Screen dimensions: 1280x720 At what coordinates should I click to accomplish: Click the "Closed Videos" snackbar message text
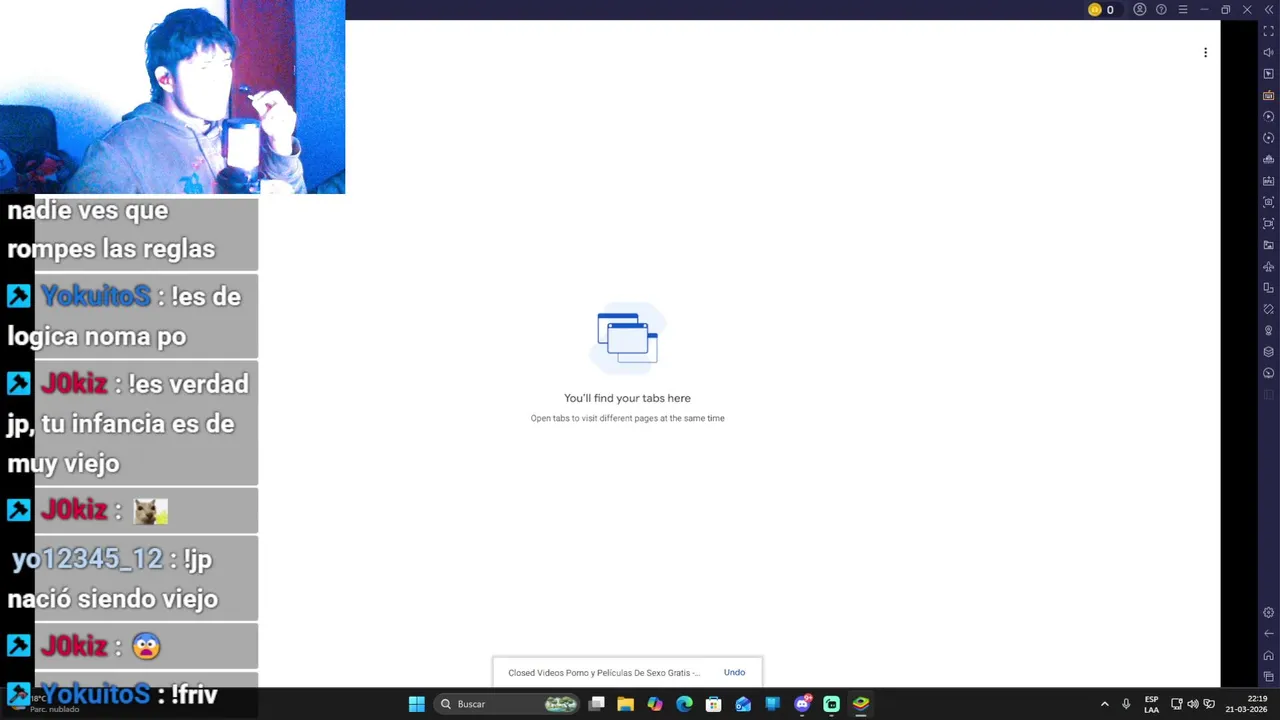pyautogui.click(x=604, y=673)
